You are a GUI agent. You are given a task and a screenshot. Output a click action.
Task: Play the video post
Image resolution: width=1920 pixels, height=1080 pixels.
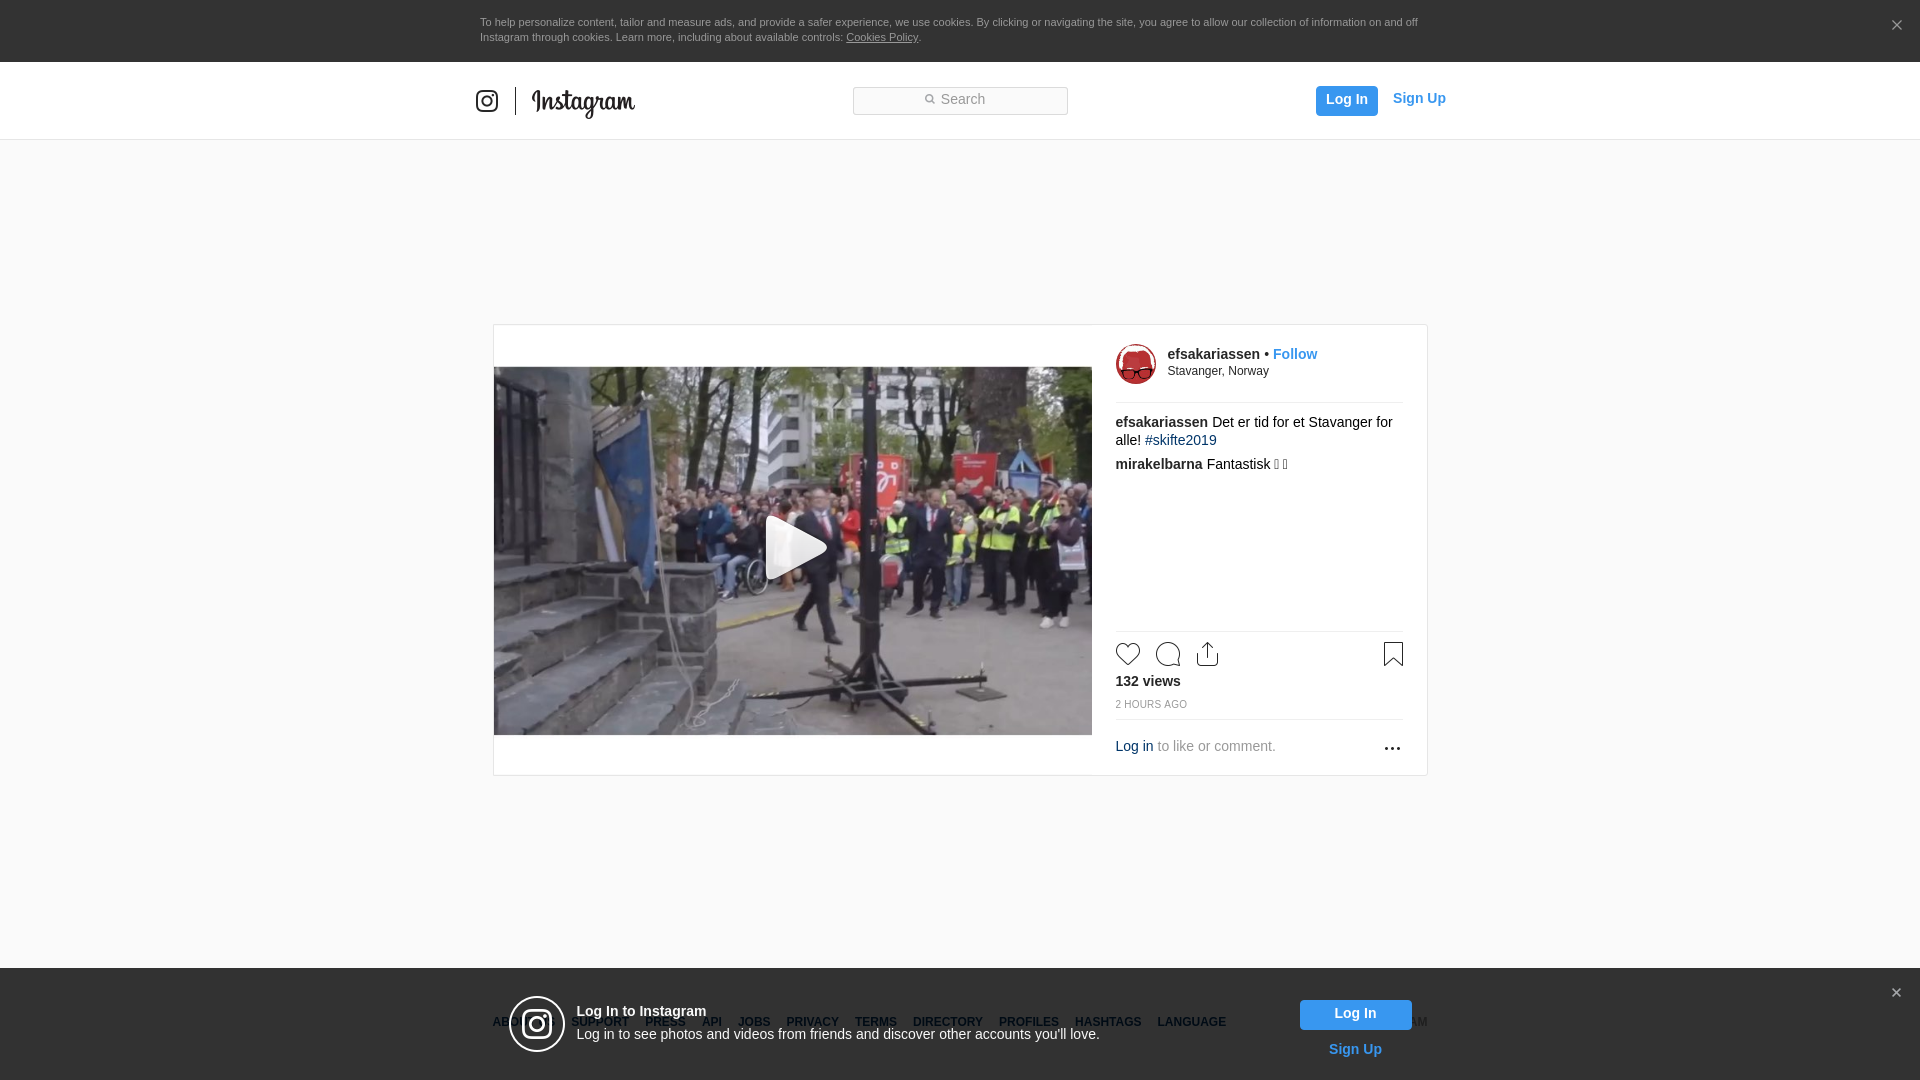(795, 548)
